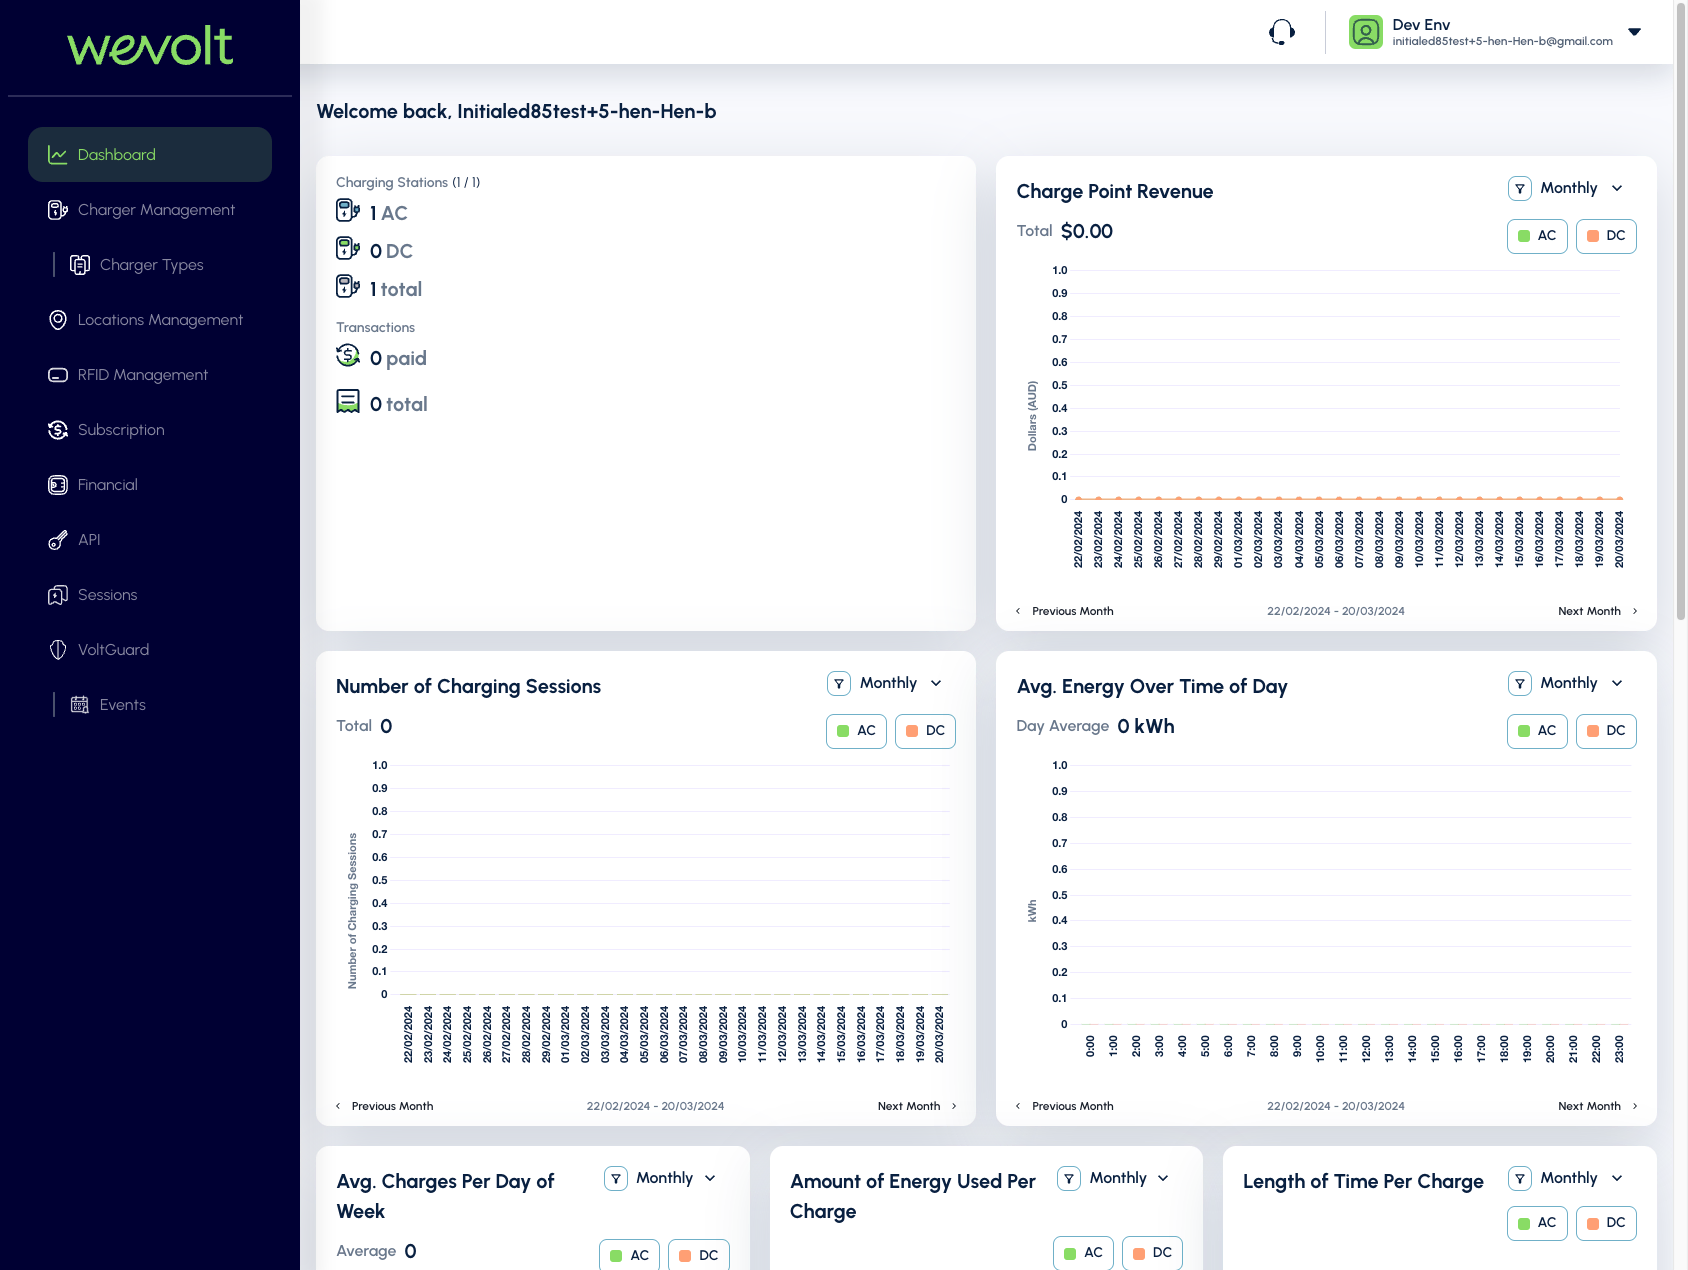Click the total transactions receipt icon
Screen dimensions: 1688x1270
point(348,401)
